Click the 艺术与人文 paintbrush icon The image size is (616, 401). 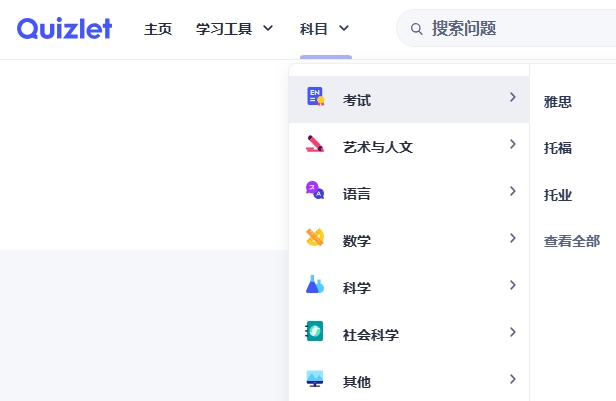click(x=315, y=144)
